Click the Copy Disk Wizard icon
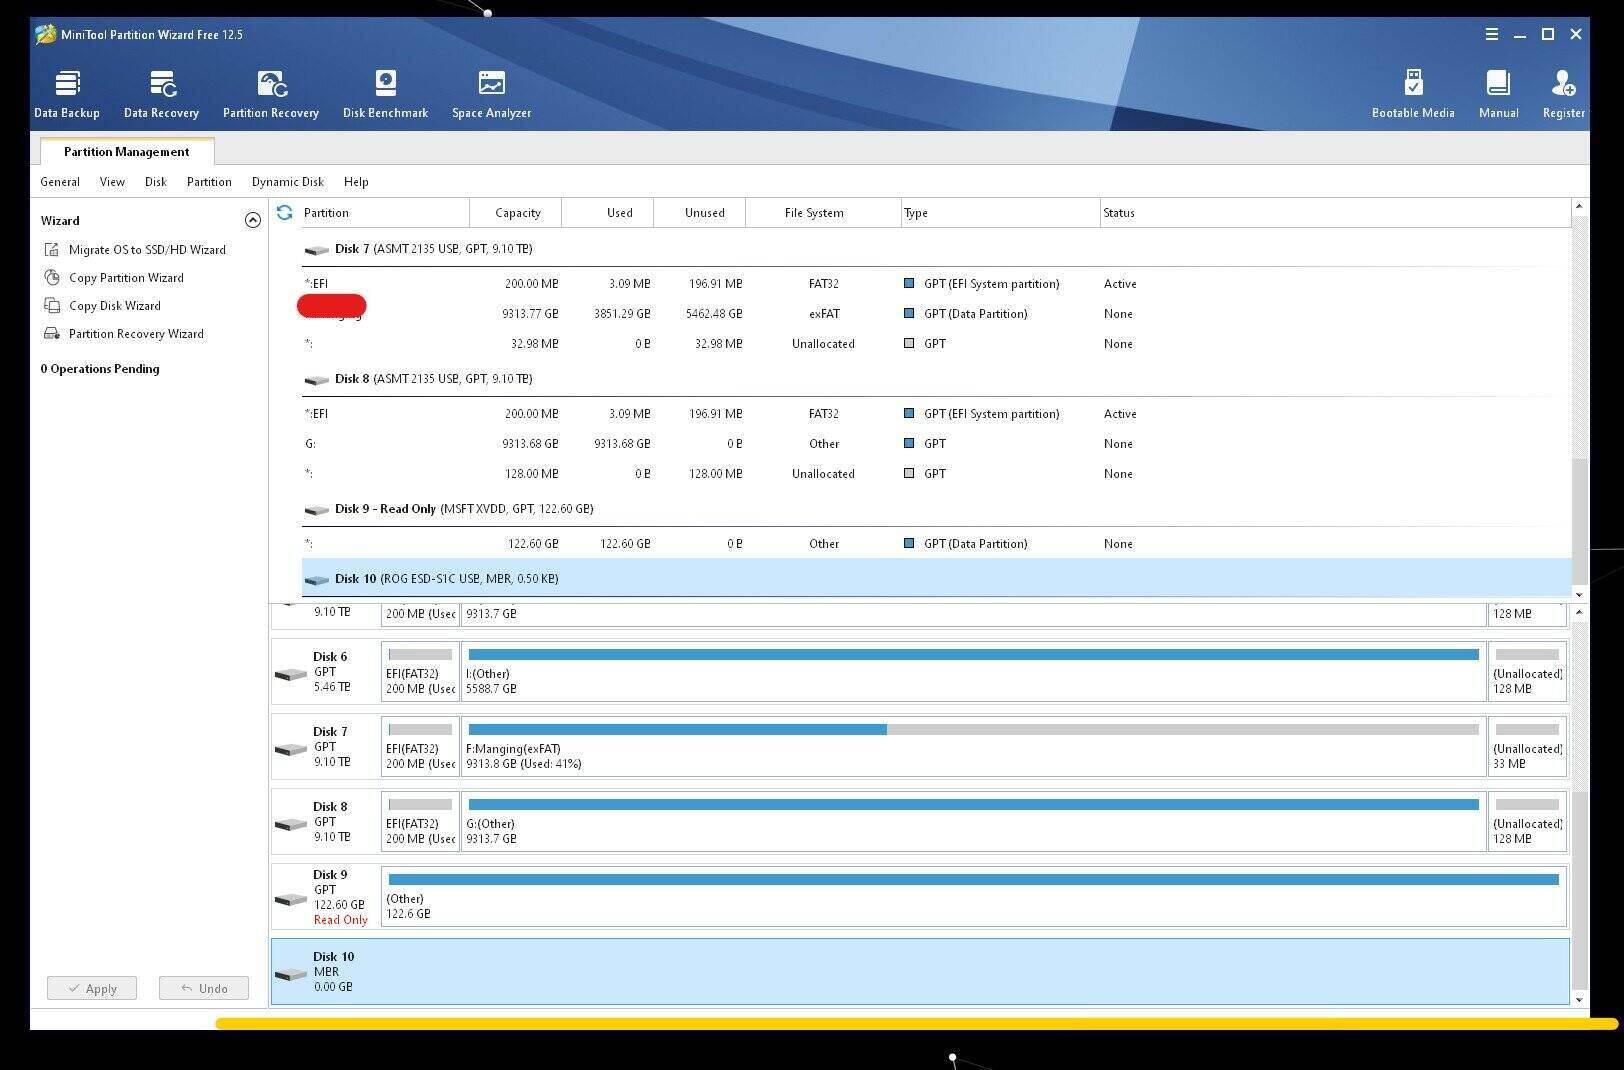Viewport: 1624px width, 1070px height. (52, 305)
